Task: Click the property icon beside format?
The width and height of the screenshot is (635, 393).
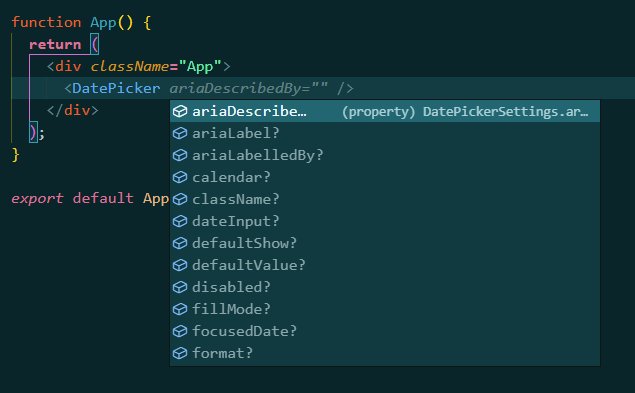Action: click(x=180, y=353)
